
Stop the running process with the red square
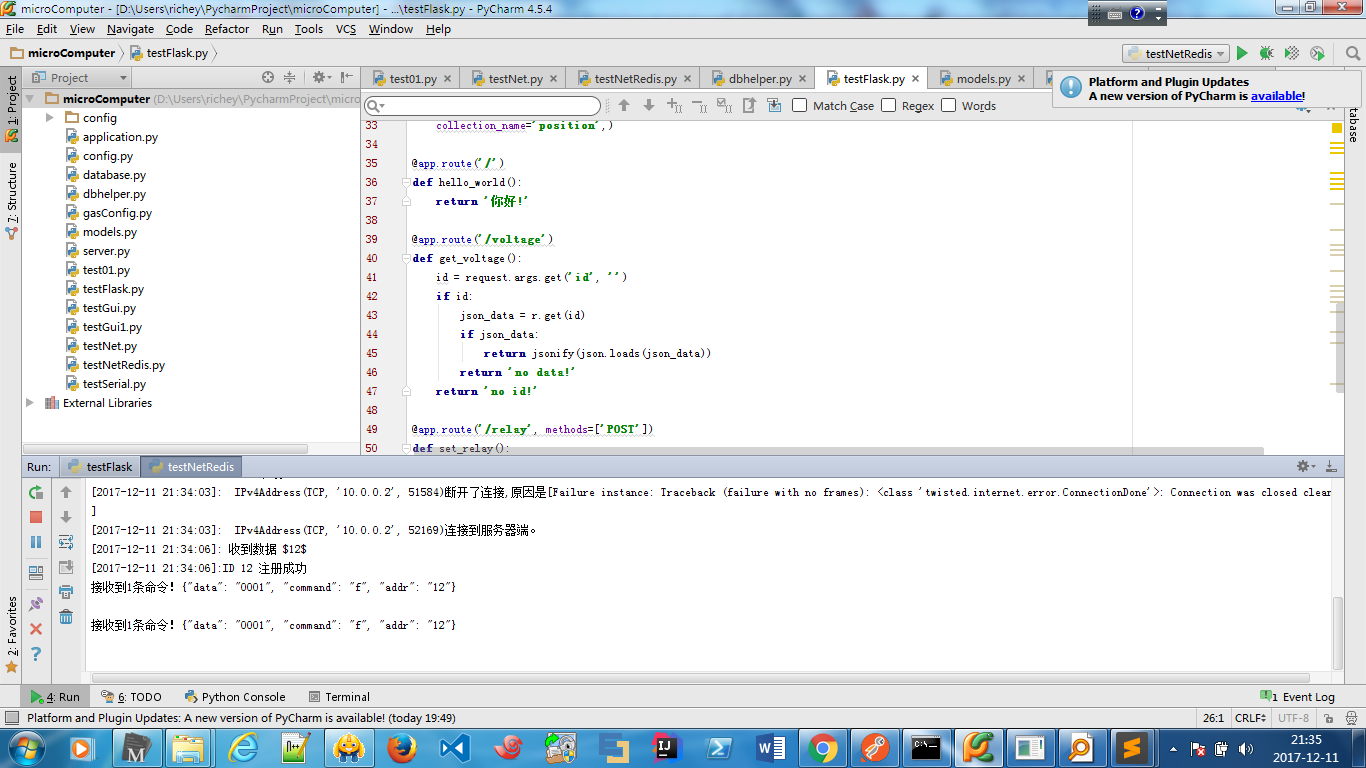pyautogui.click(x=36, y=517)
